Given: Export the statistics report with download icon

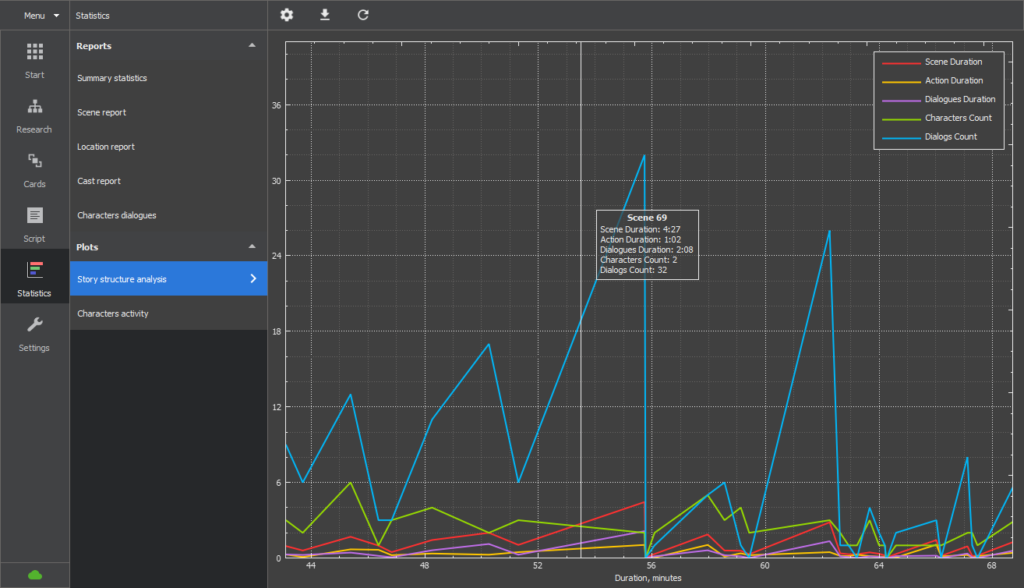Looking at the screenshot, I should [324, 15].
